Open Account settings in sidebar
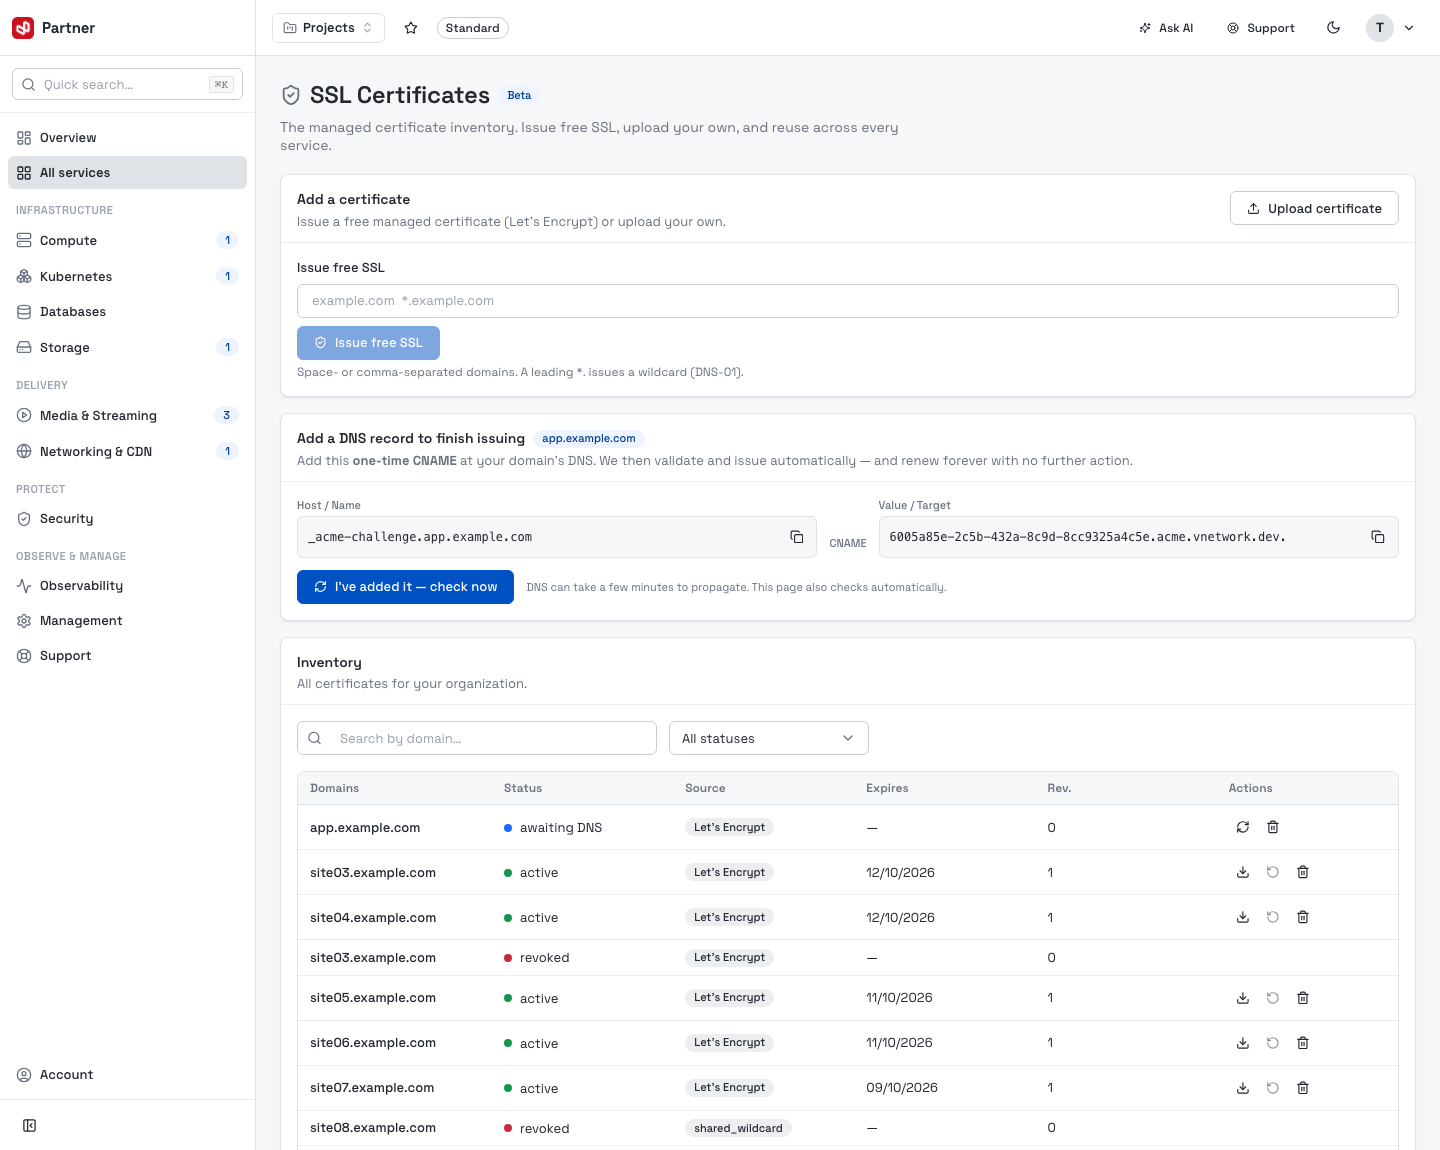Screen dimensions: 1440x1150 [x=127, y=1075]
